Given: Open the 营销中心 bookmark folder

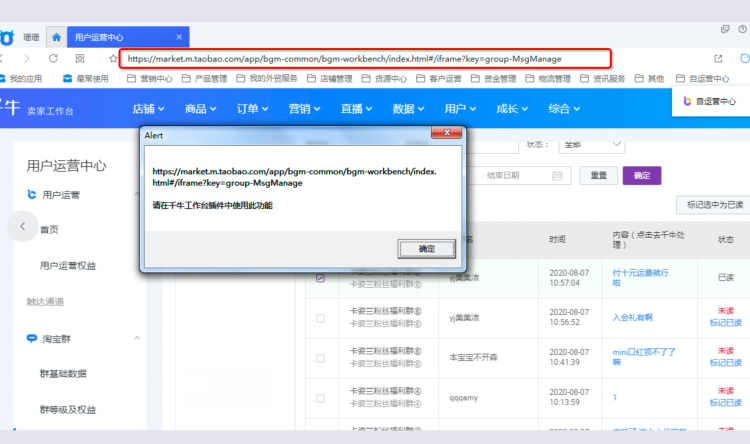Looking at the screenshot, I should click(x=150, y=78).
